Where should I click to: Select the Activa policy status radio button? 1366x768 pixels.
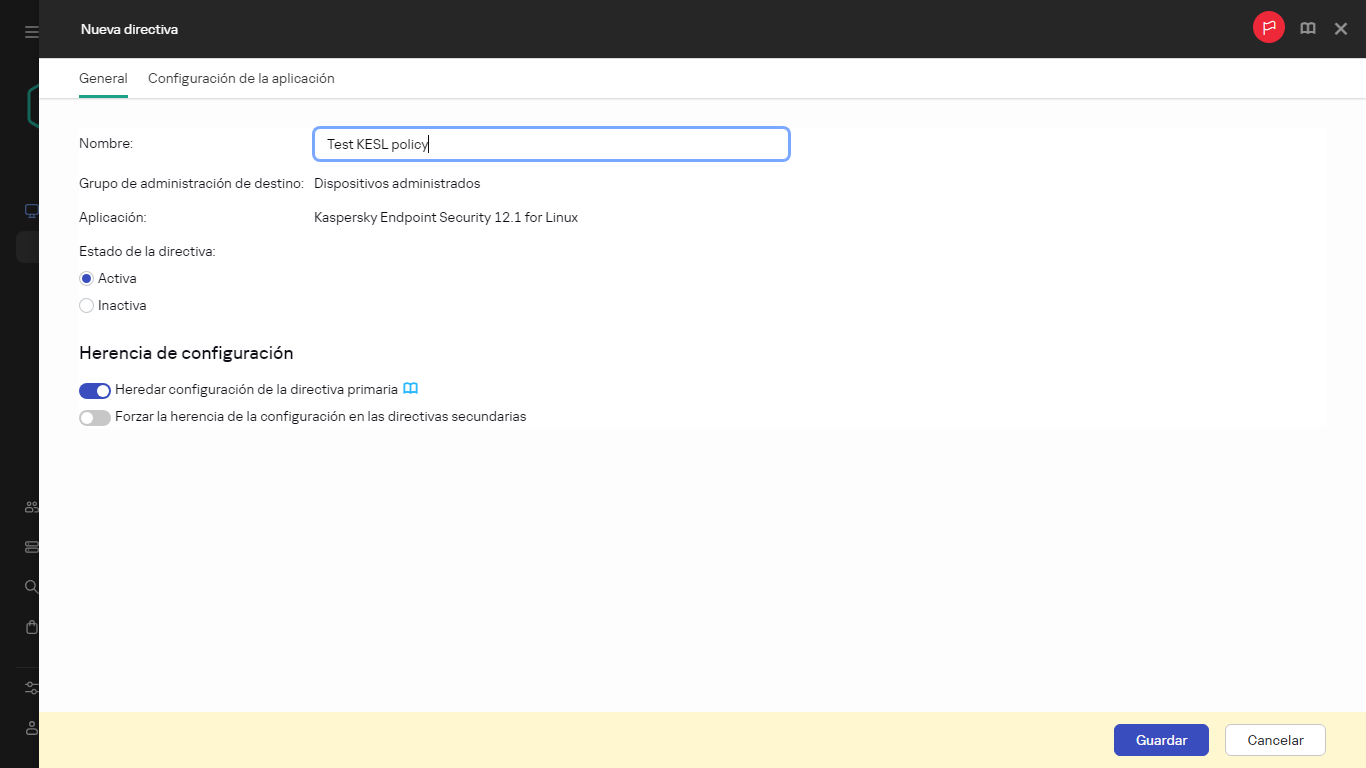86,278
